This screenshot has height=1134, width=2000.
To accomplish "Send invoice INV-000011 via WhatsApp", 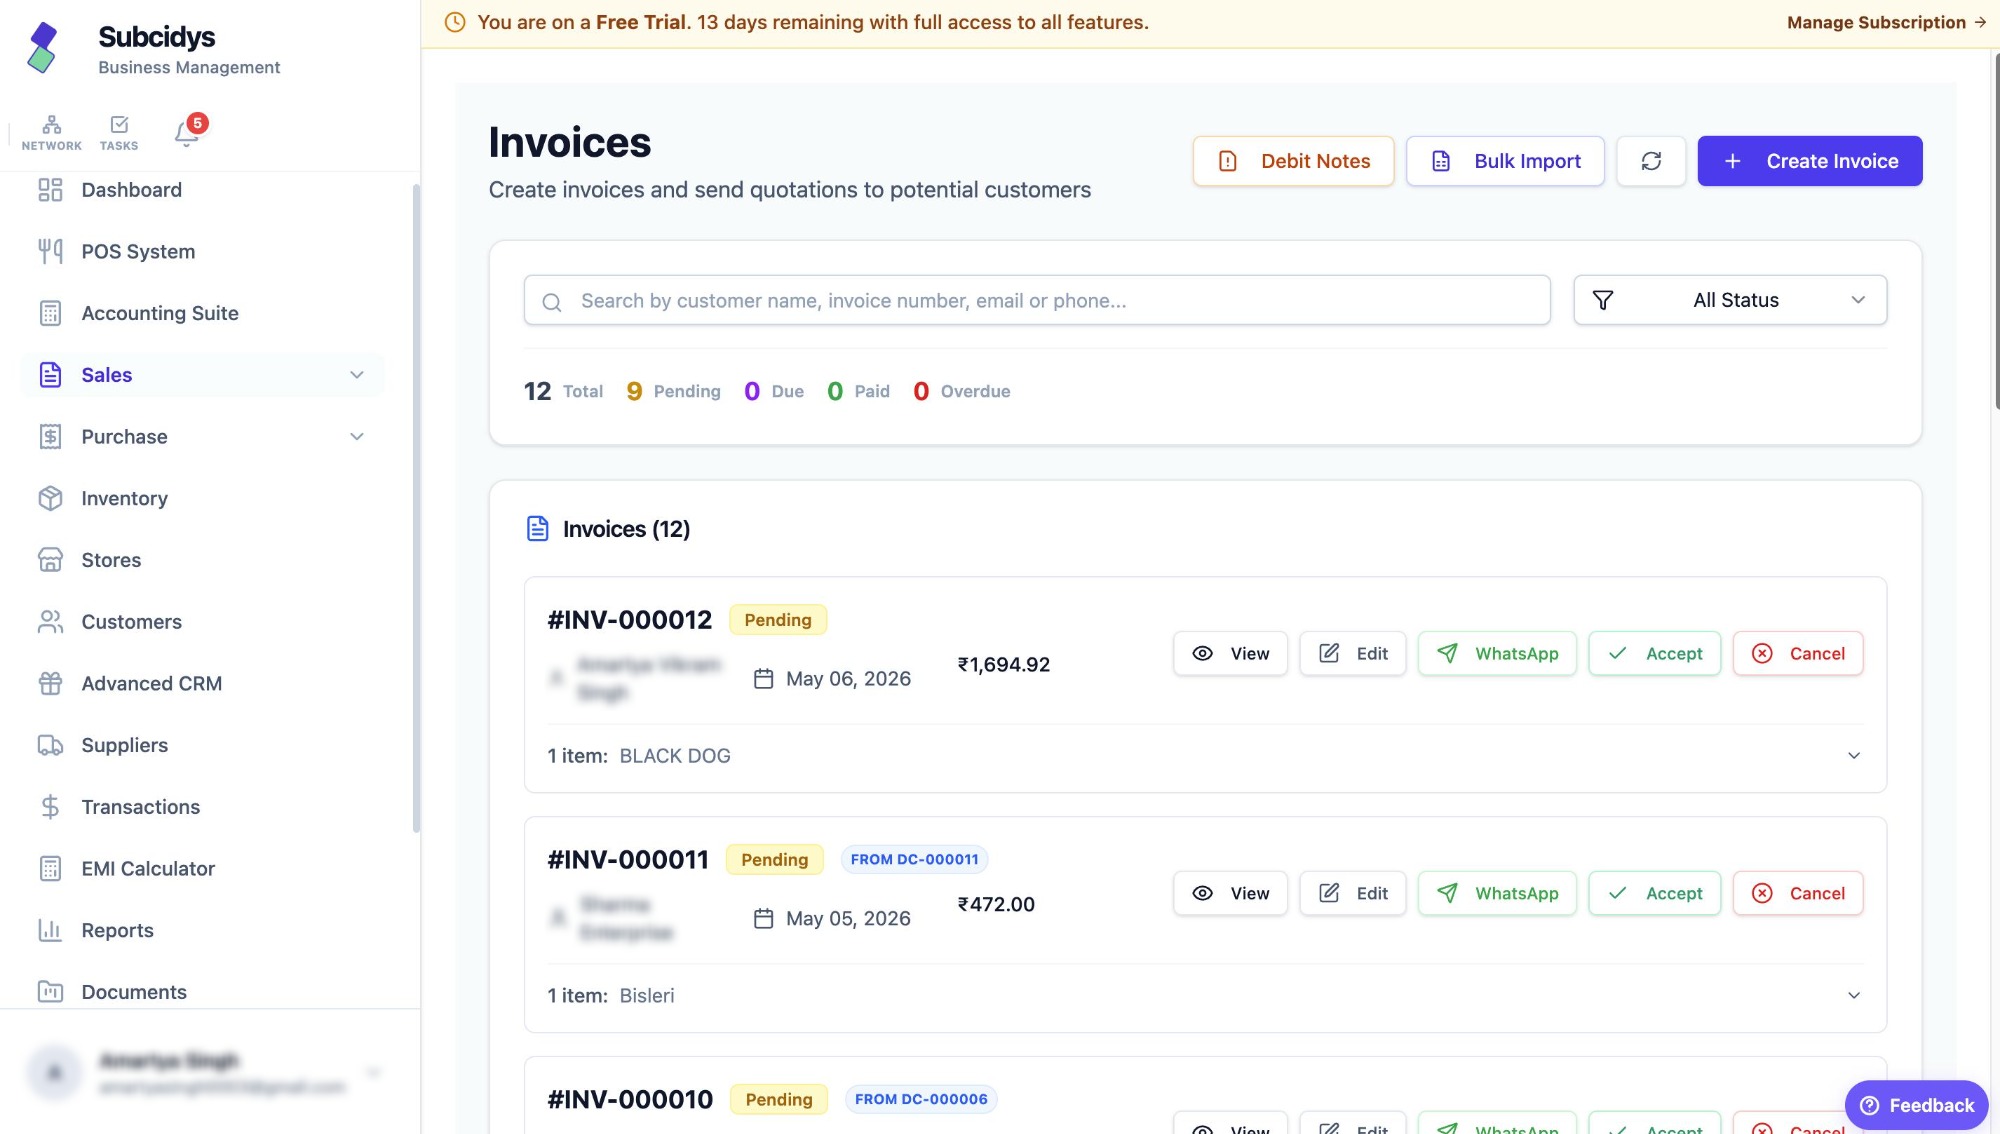I will pos(1496,893).
